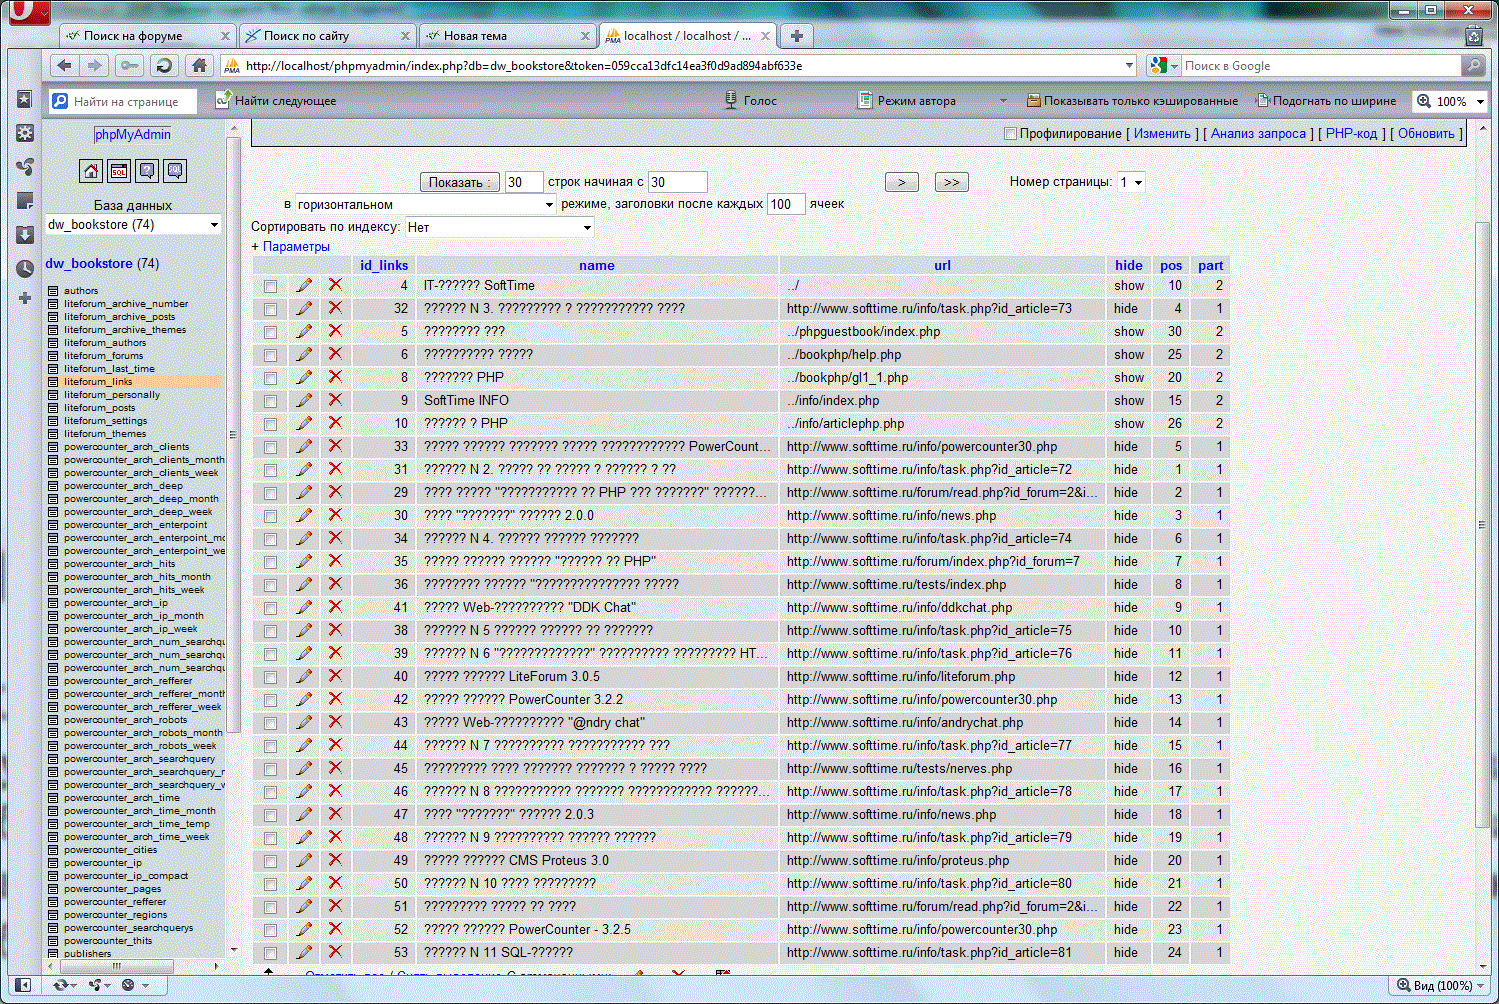Delete the SoftTime INFO row with red X
The image size is (1499, 1004).
tap(335, 400)
